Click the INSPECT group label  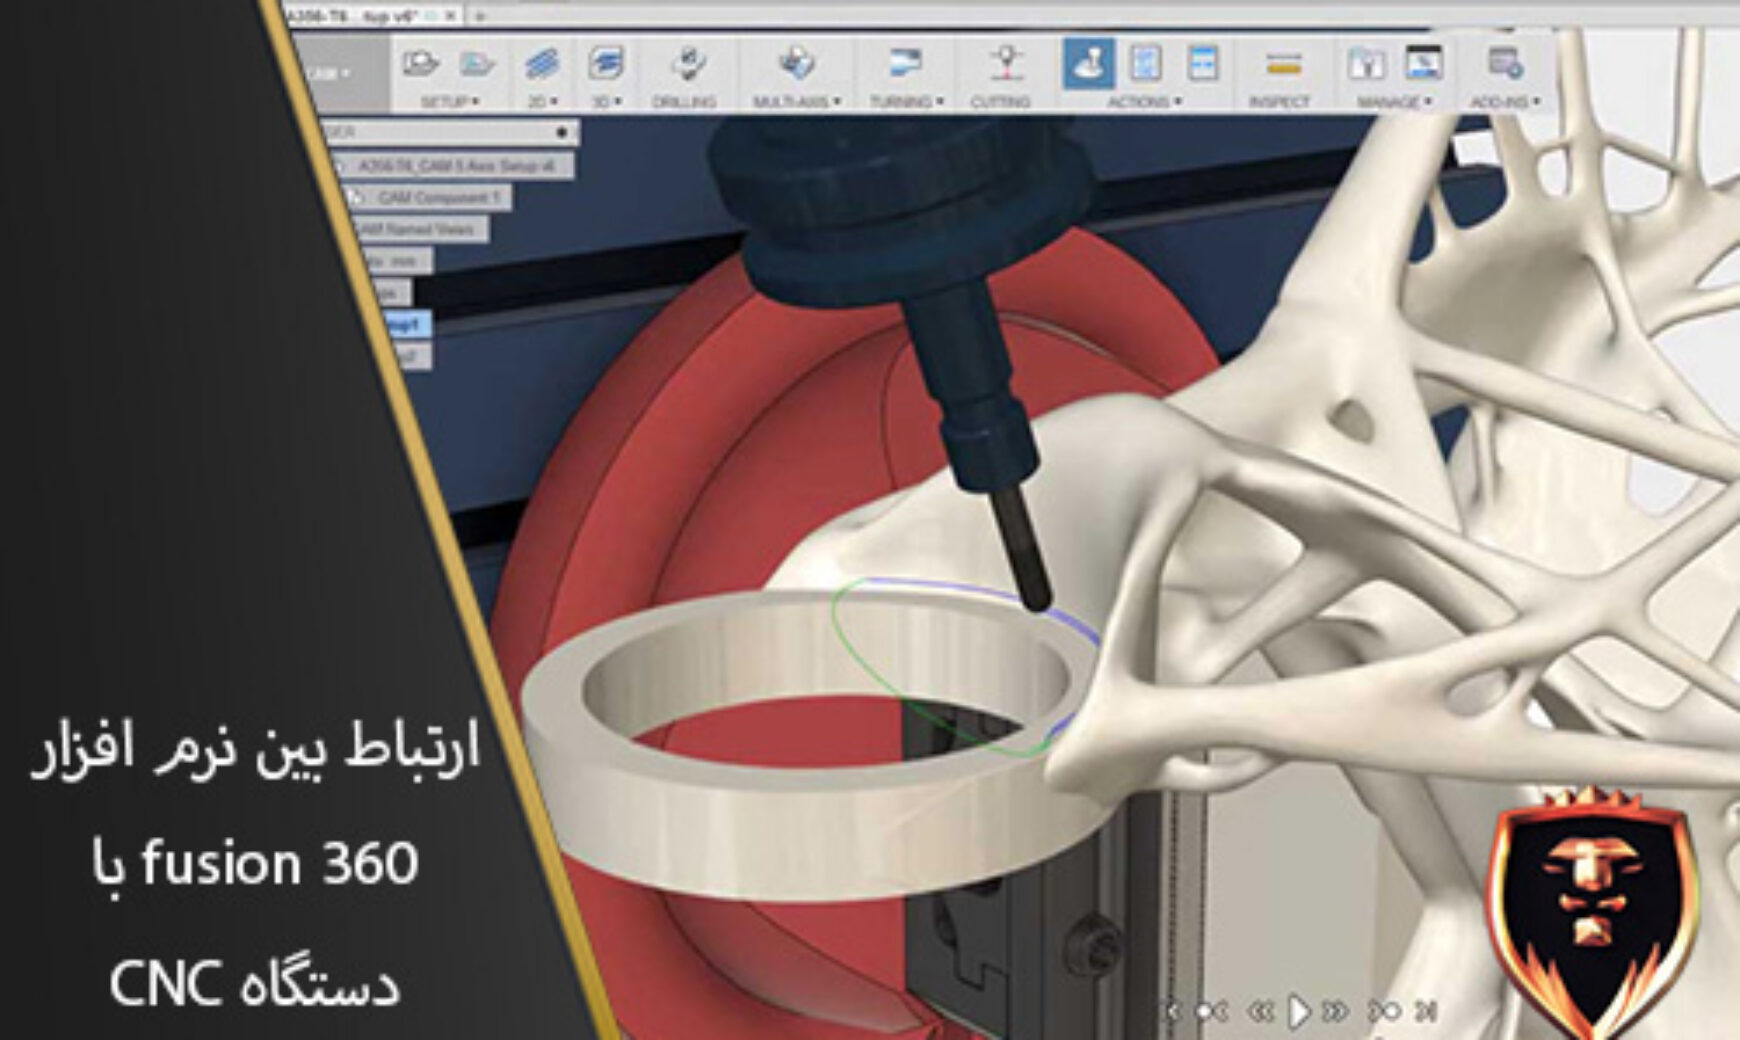click(x=1278, y=102)
